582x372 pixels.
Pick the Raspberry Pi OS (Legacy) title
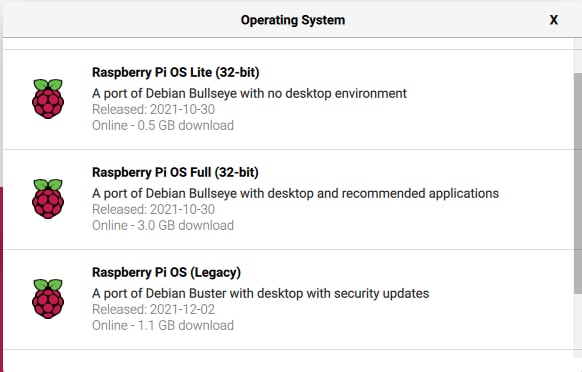166,272
